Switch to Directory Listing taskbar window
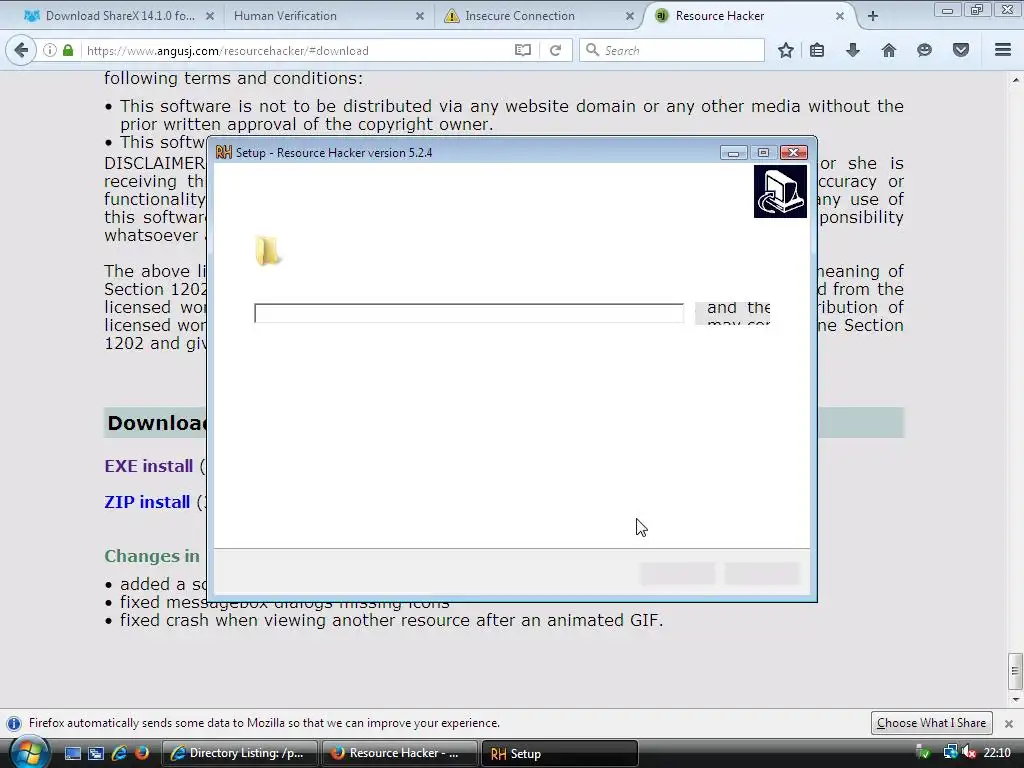The width and height of the screenshot is (1024, 768). (x=239, y=753)
